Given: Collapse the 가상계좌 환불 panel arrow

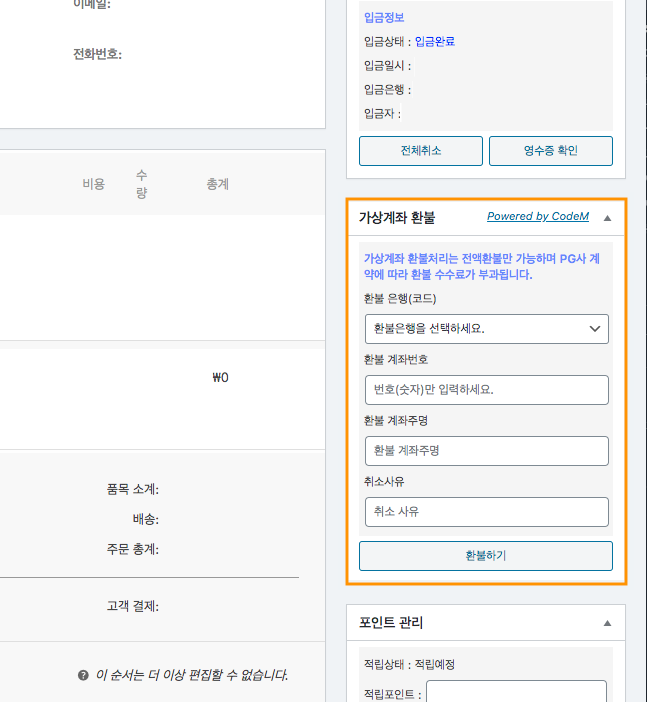Looking at the screenshot, I should [607, 218].
